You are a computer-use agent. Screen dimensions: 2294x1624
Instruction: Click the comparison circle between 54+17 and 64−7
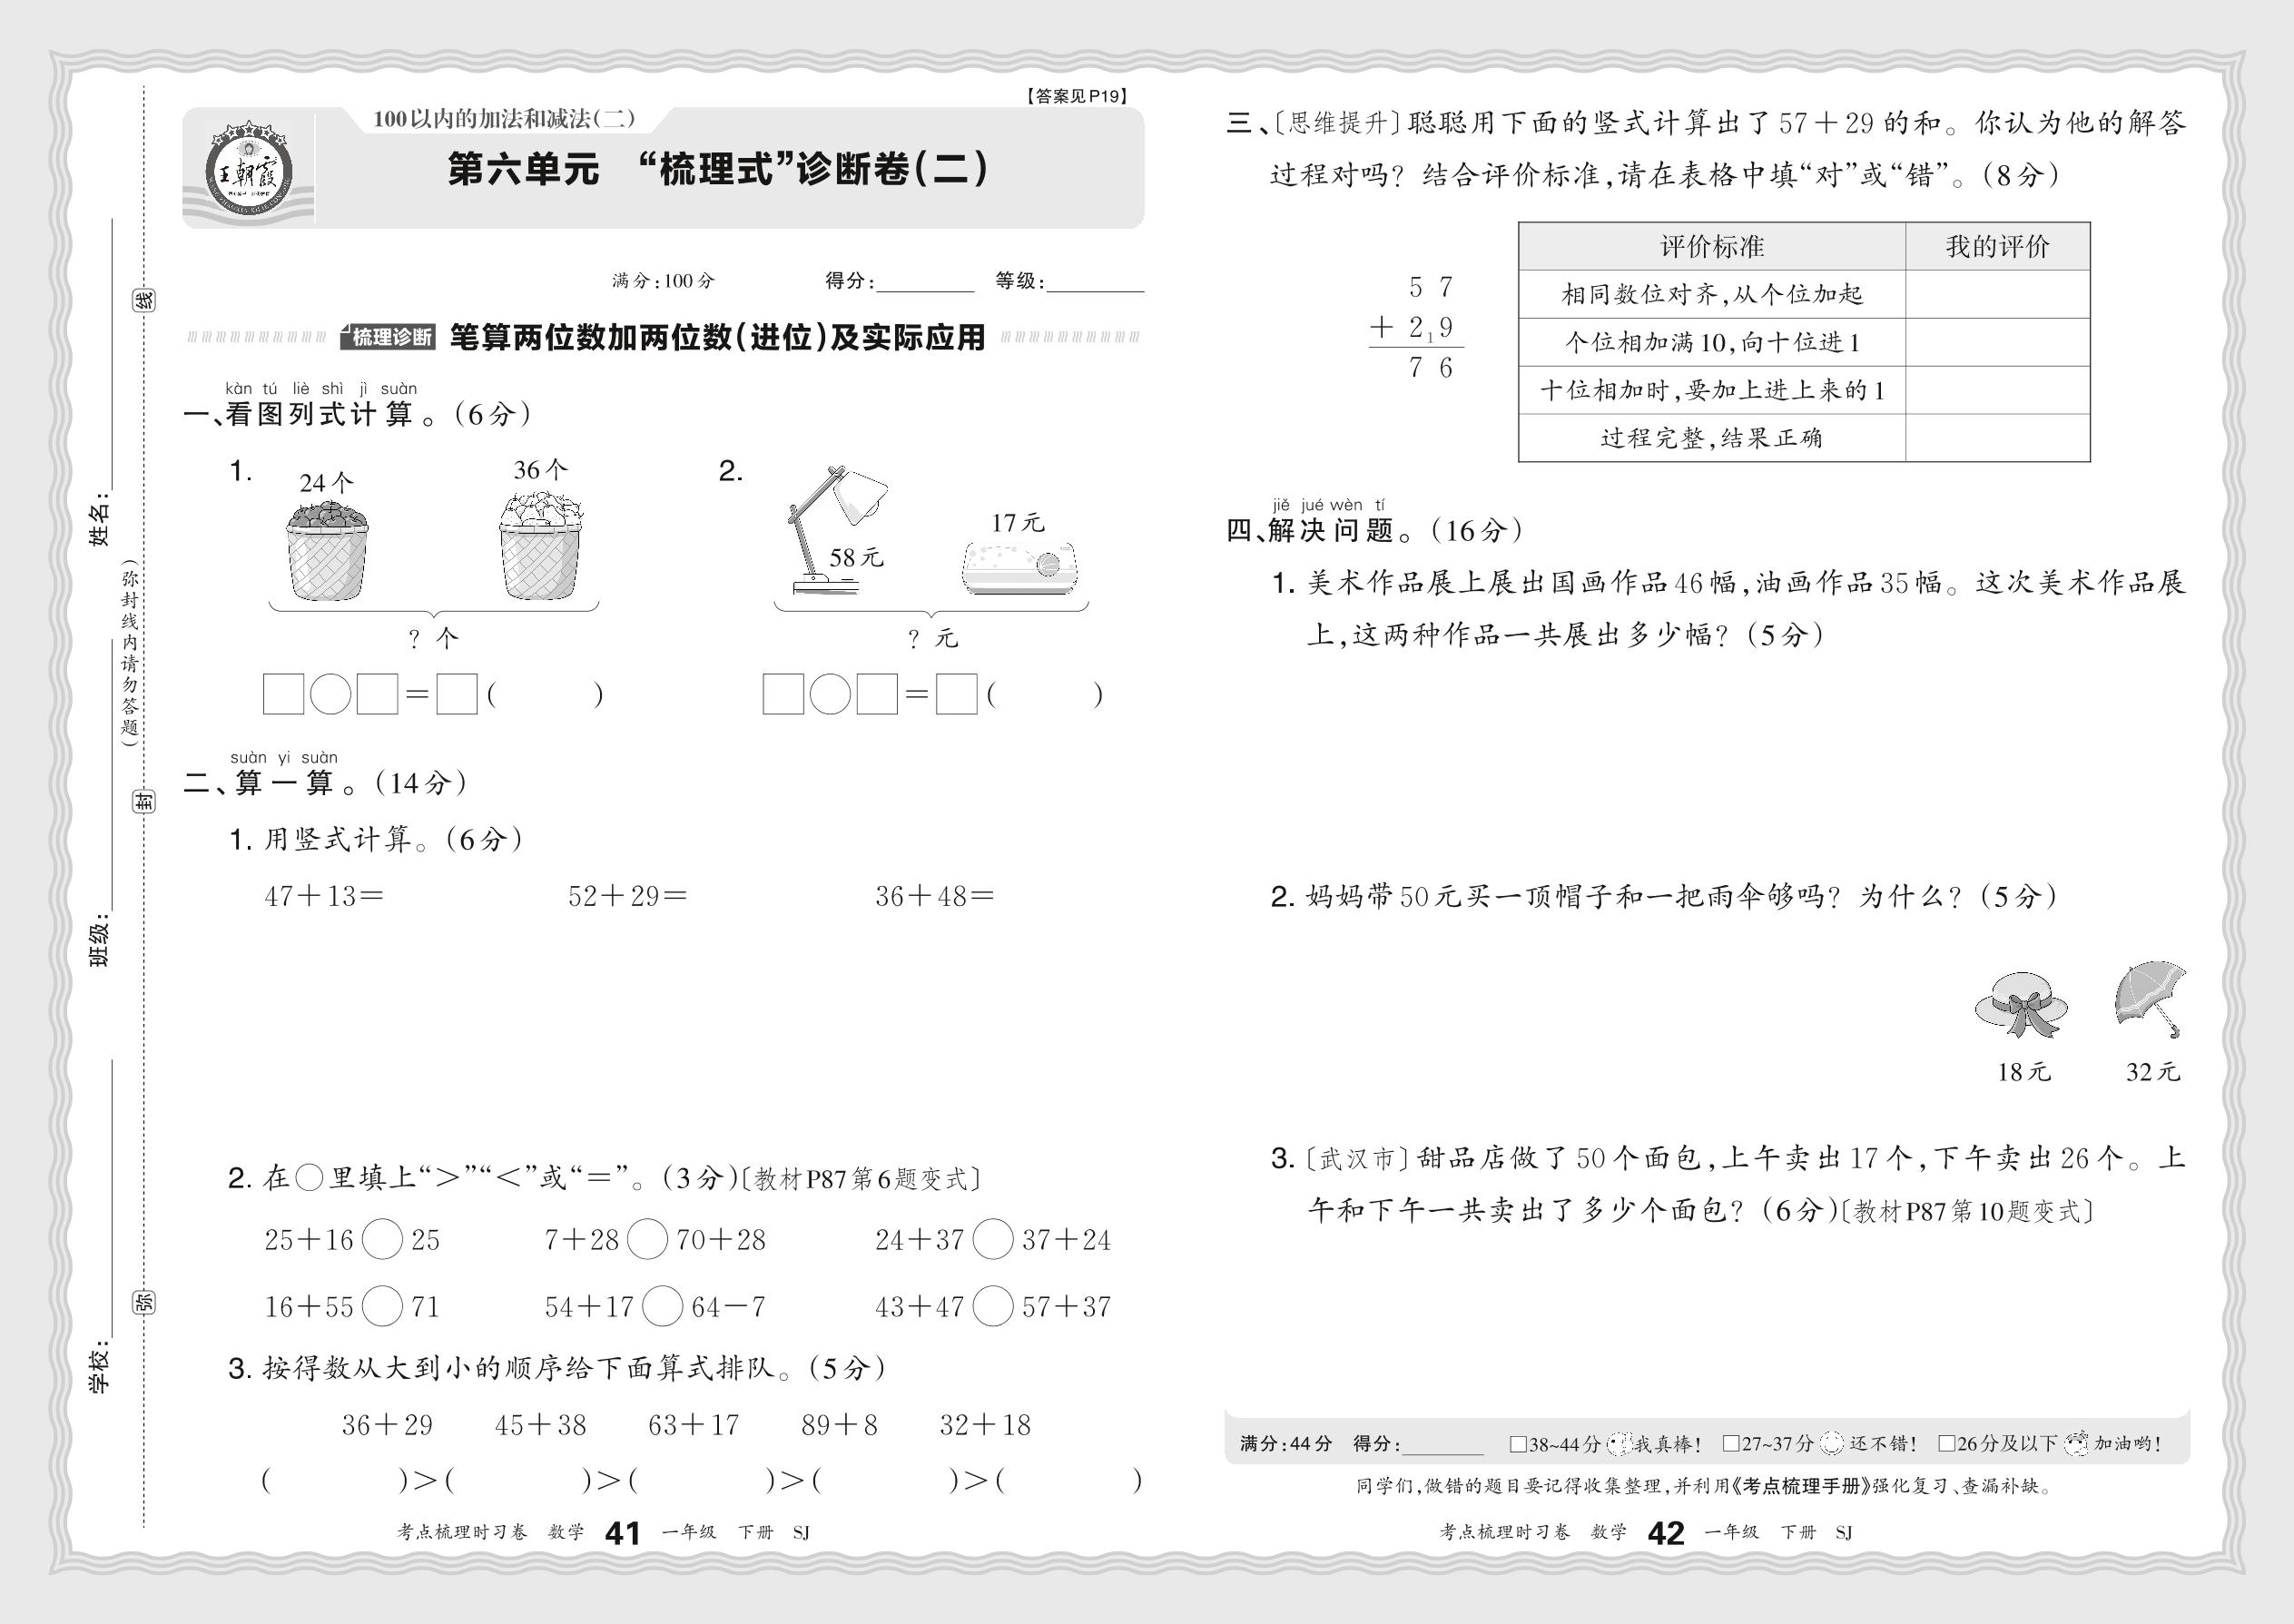click(x=662, y=1307)
